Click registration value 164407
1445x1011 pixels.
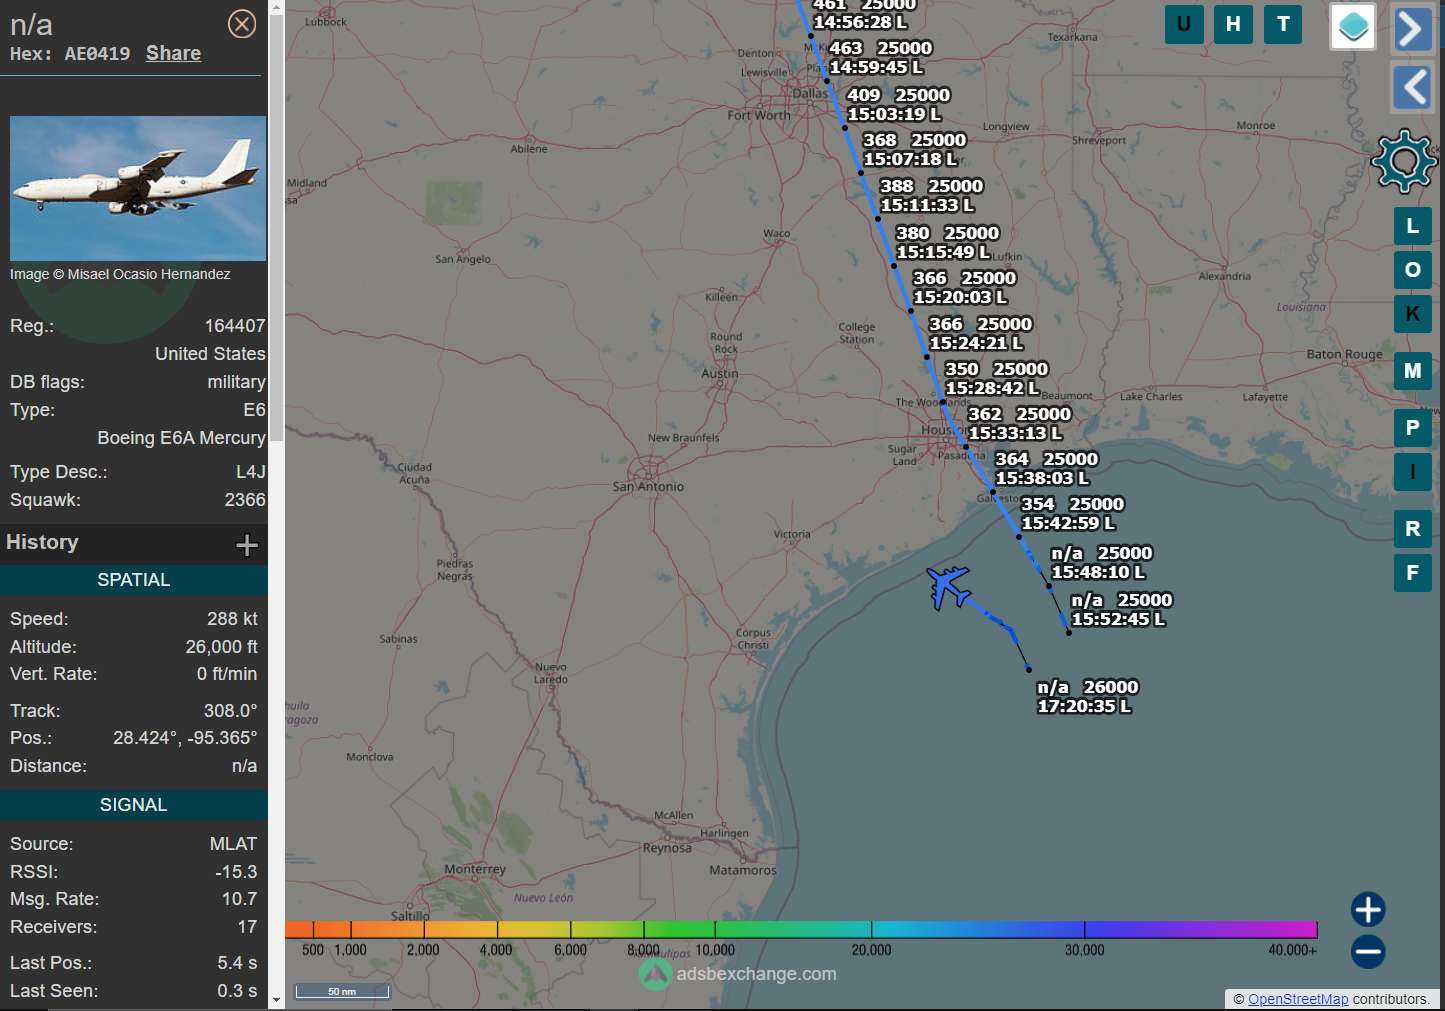(x=235, y=326)
